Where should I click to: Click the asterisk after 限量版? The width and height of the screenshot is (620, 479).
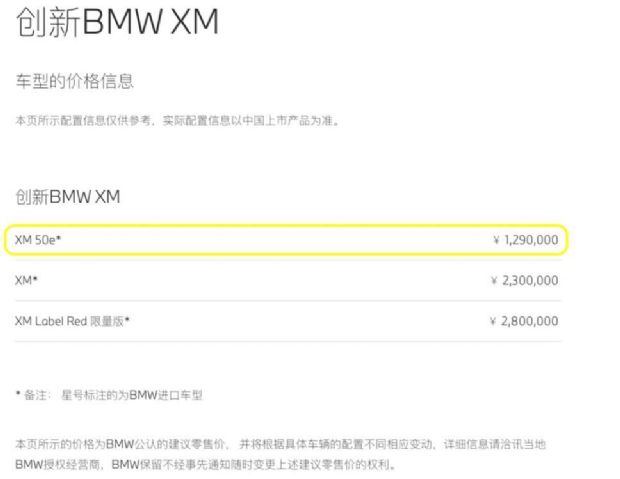click(127, 319)
